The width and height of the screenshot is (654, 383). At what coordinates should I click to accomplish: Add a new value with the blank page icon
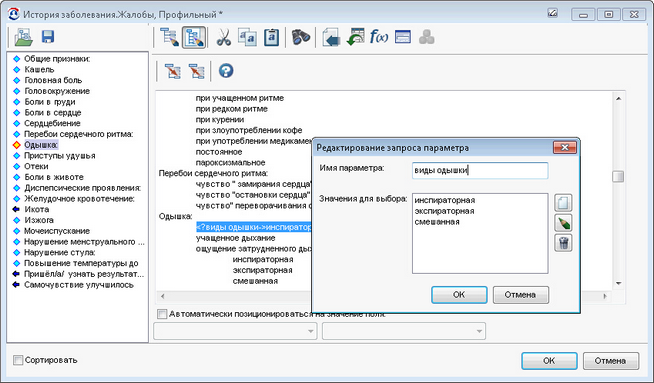[563, 203]
